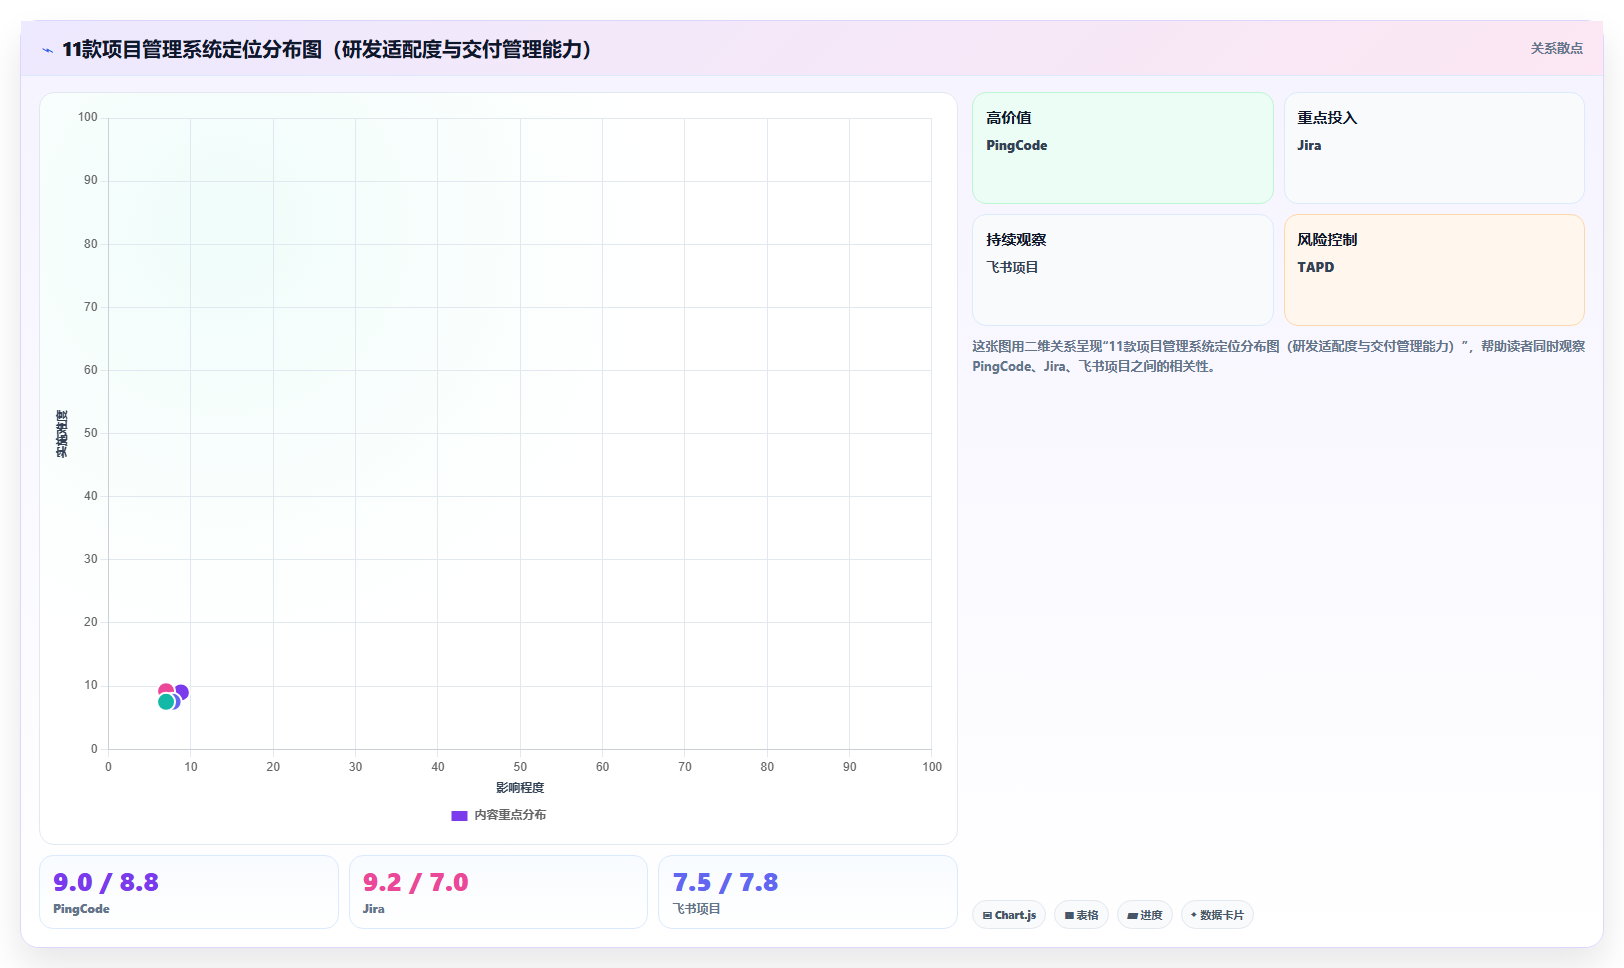Select the 7.5 / 7.8 飞书项目 stat card
The height and width of the screenshot is (968, 1624).
click(x=808, y=892)
